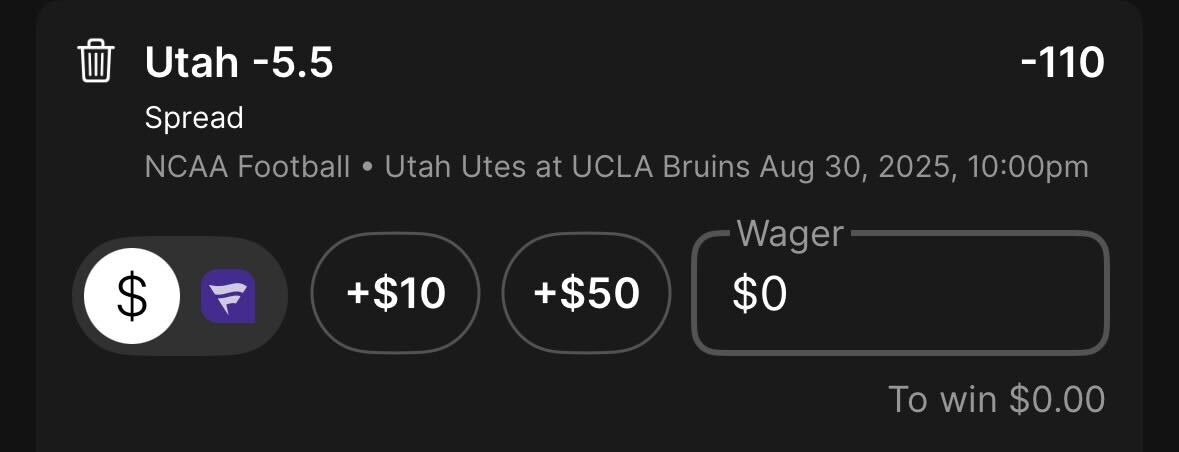The width and height of the screenshot is (1179, 452).
Task: Toggle the cash and FanCash currency pill
Action: click(x=180, y=296)
